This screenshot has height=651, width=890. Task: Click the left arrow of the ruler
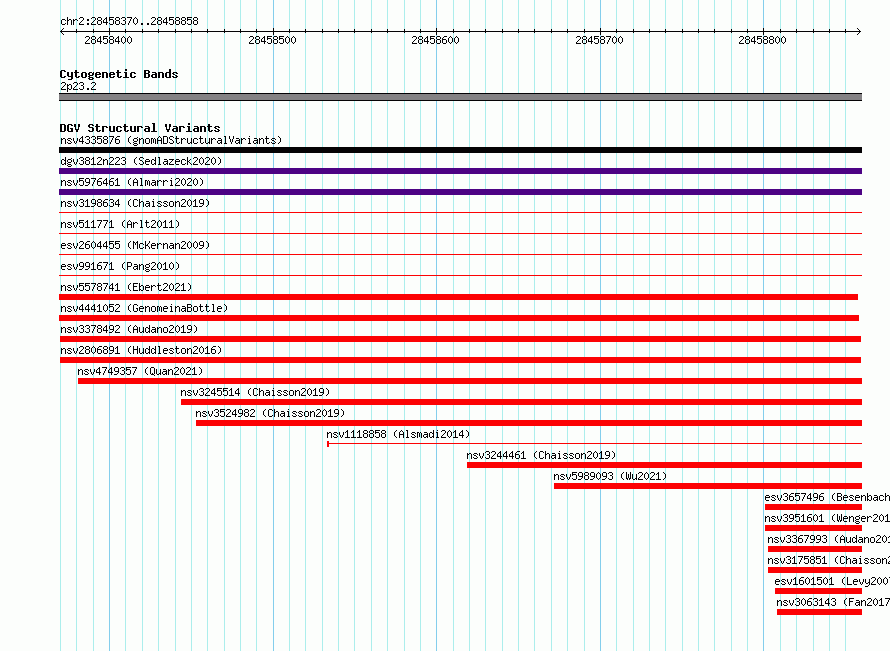tap(62, 31)
